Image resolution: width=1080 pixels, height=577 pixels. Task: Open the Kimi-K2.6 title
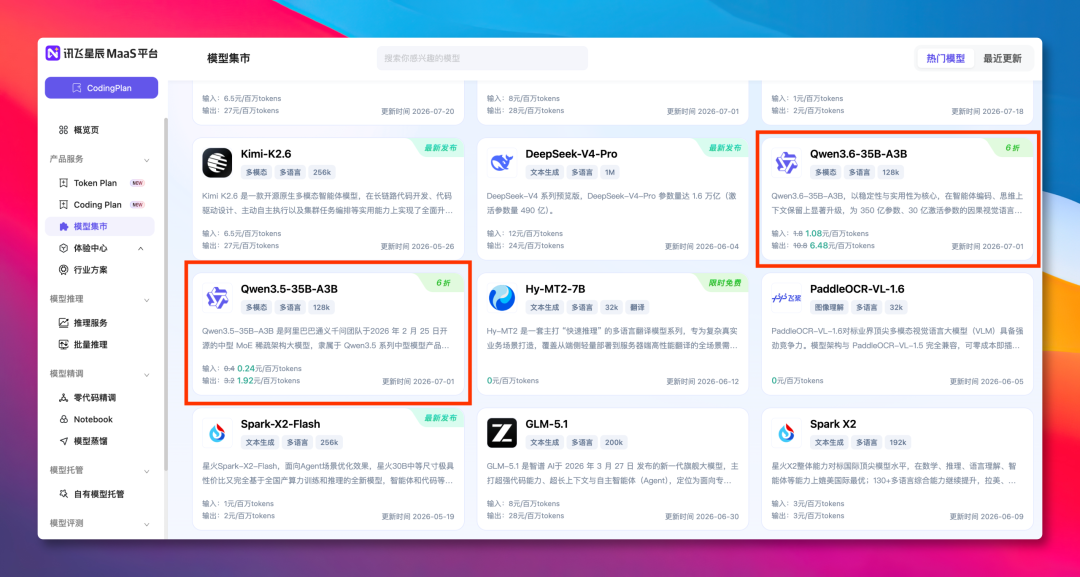coord(266,154)
